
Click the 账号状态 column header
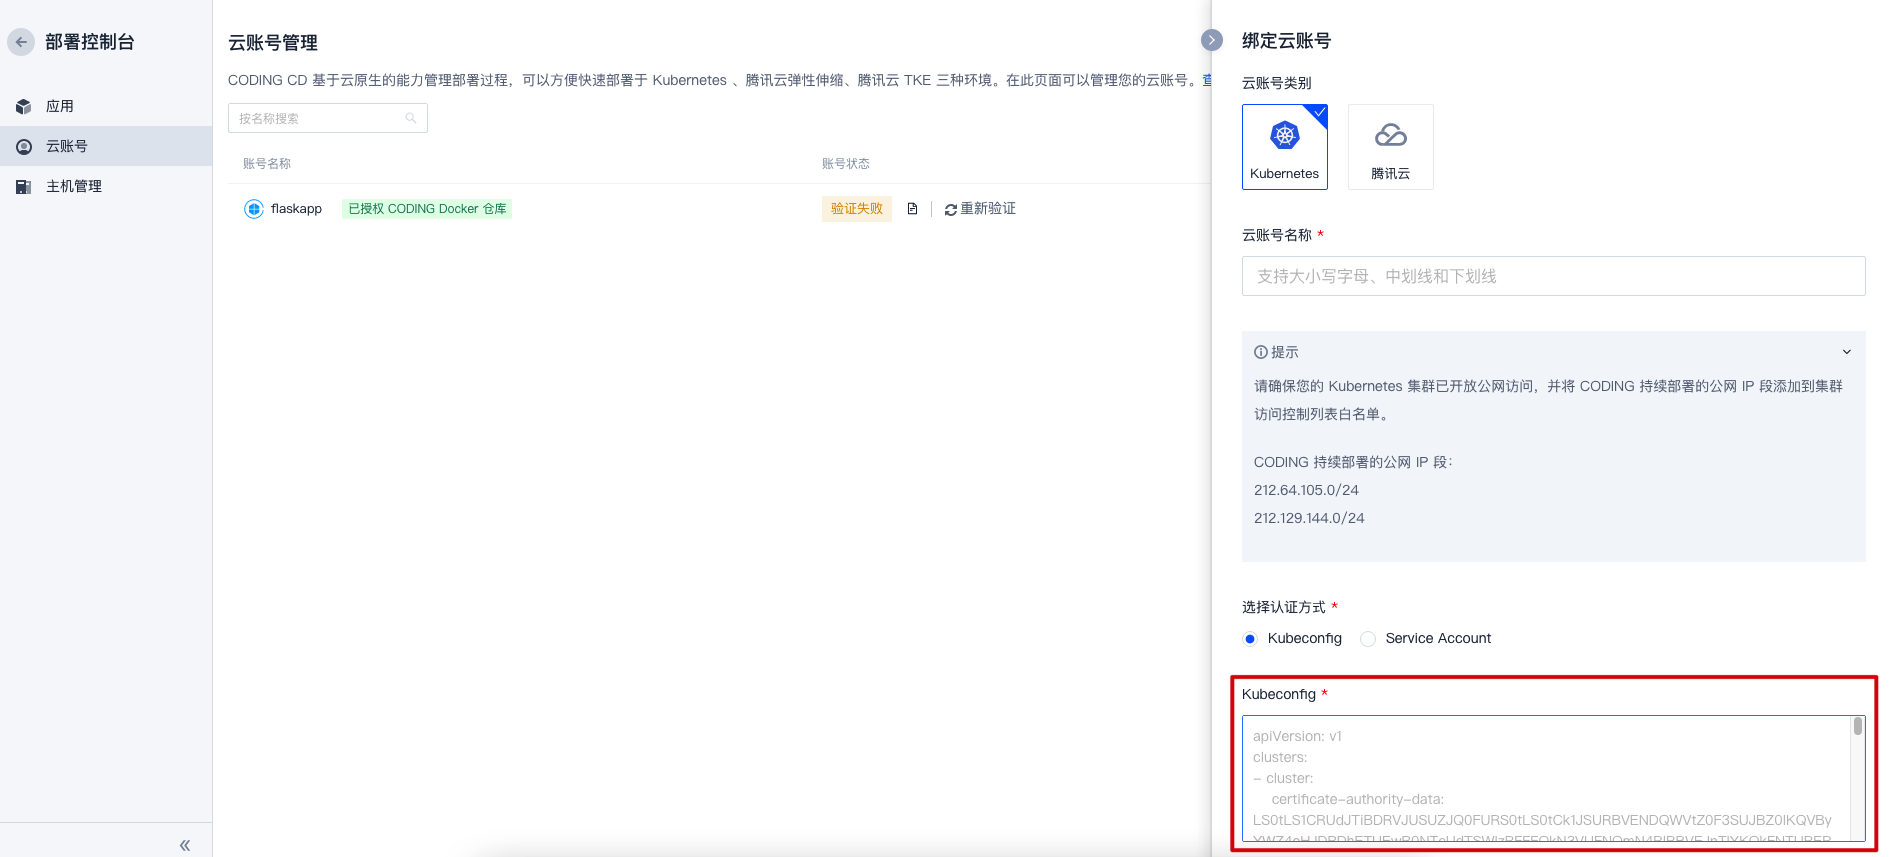(846, 164)
